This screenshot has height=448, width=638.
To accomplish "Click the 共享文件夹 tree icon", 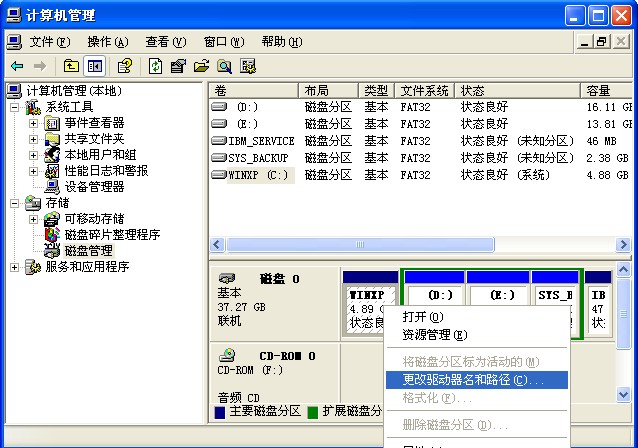I will coord(52,139).
